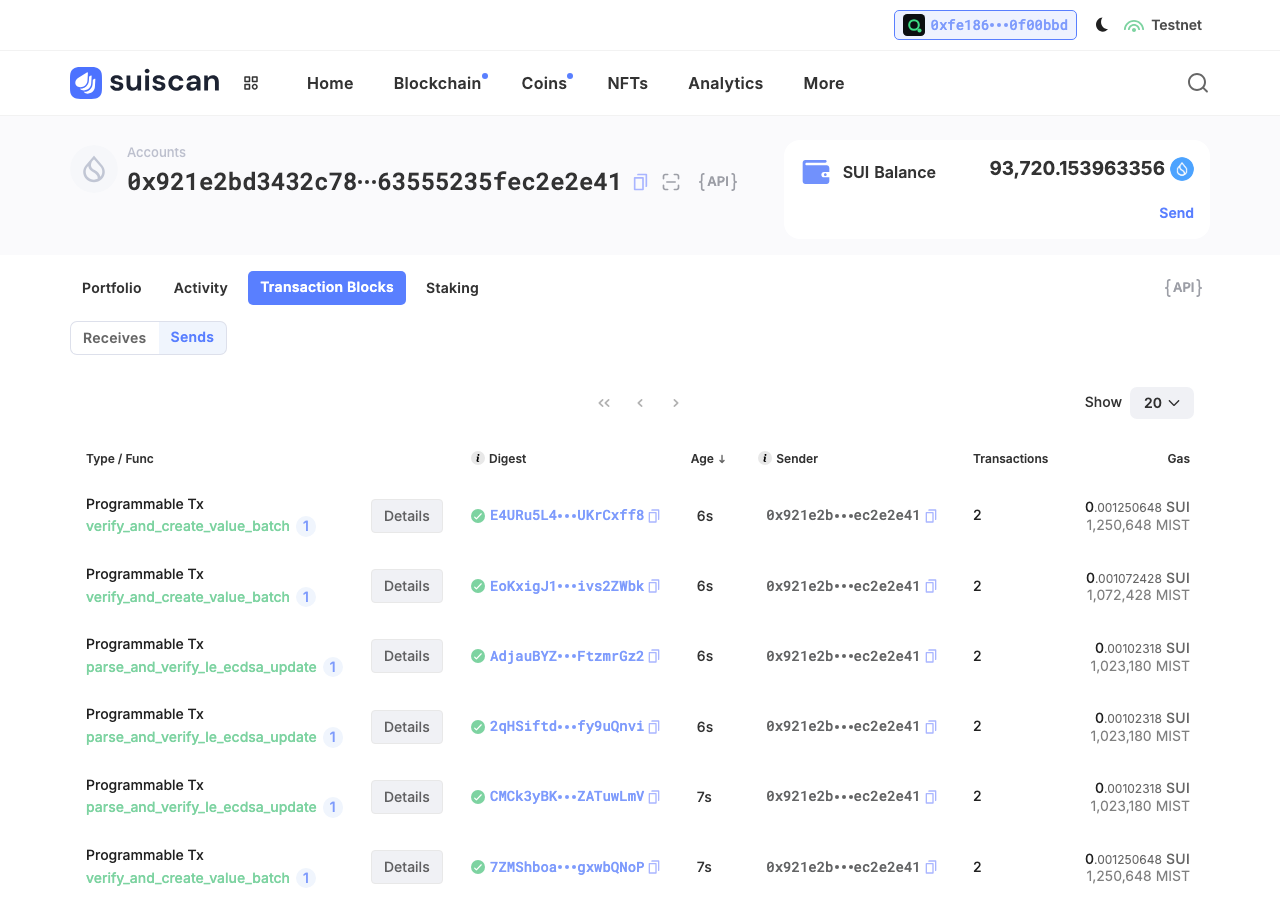Jump to first page double arrow
The width and height of the screenshot is (1280, 900).
604,403
